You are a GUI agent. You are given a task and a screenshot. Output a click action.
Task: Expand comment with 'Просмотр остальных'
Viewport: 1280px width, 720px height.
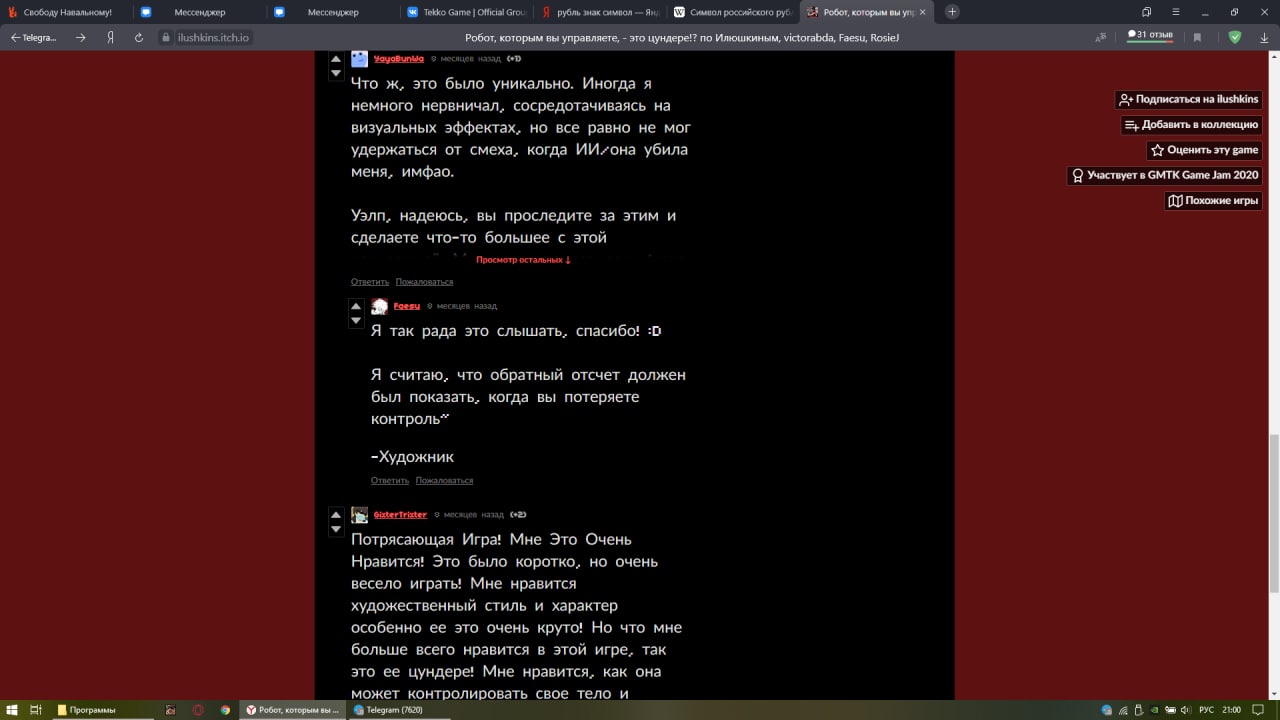(x=523, y=260)
